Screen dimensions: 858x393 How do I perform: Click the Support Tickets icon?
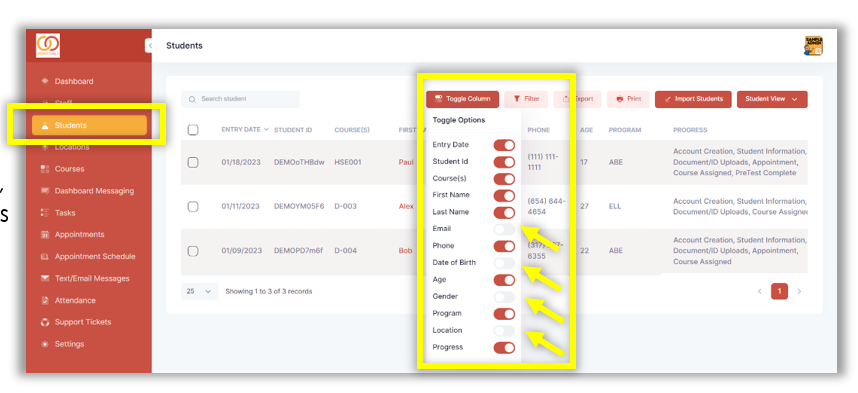coord(45,322)
